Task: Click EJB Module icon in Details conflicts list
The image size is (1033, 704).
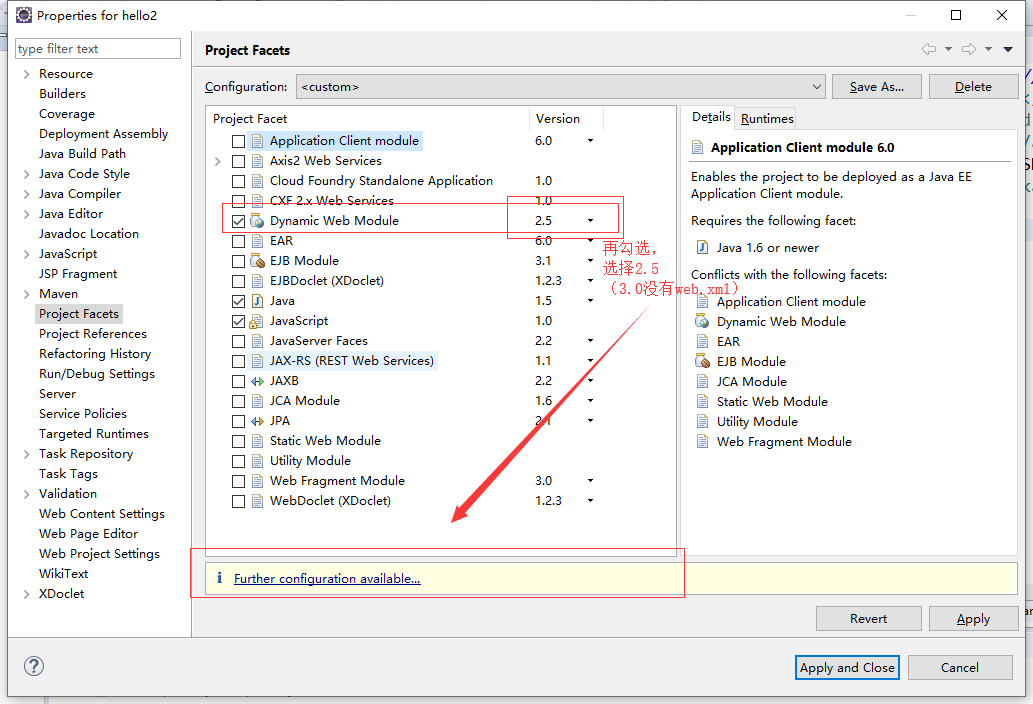Action: (702, 362)
